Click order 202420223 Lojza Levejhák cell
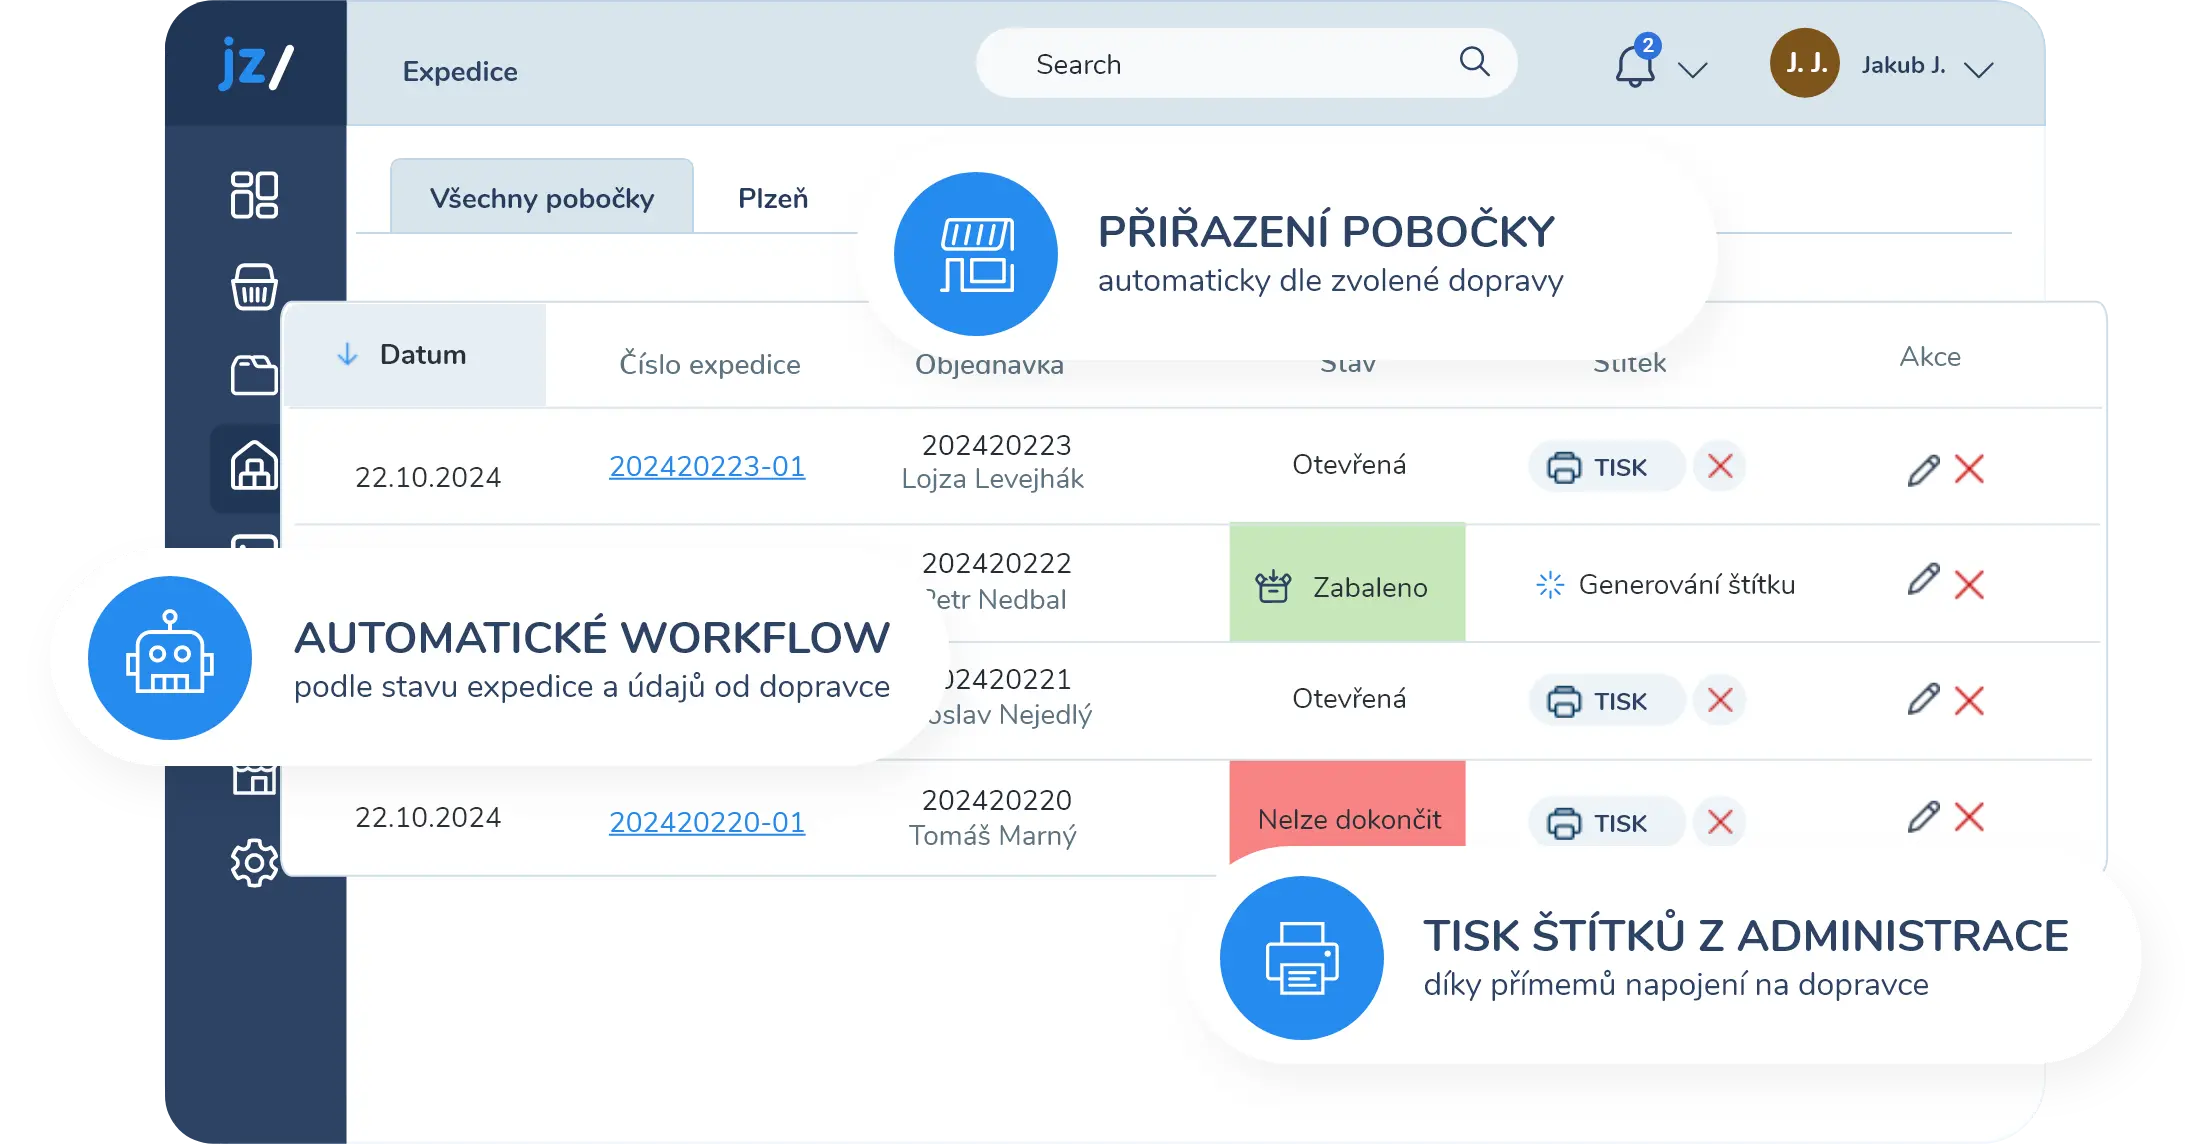The image size is (2212, 1144). point(993,462)
